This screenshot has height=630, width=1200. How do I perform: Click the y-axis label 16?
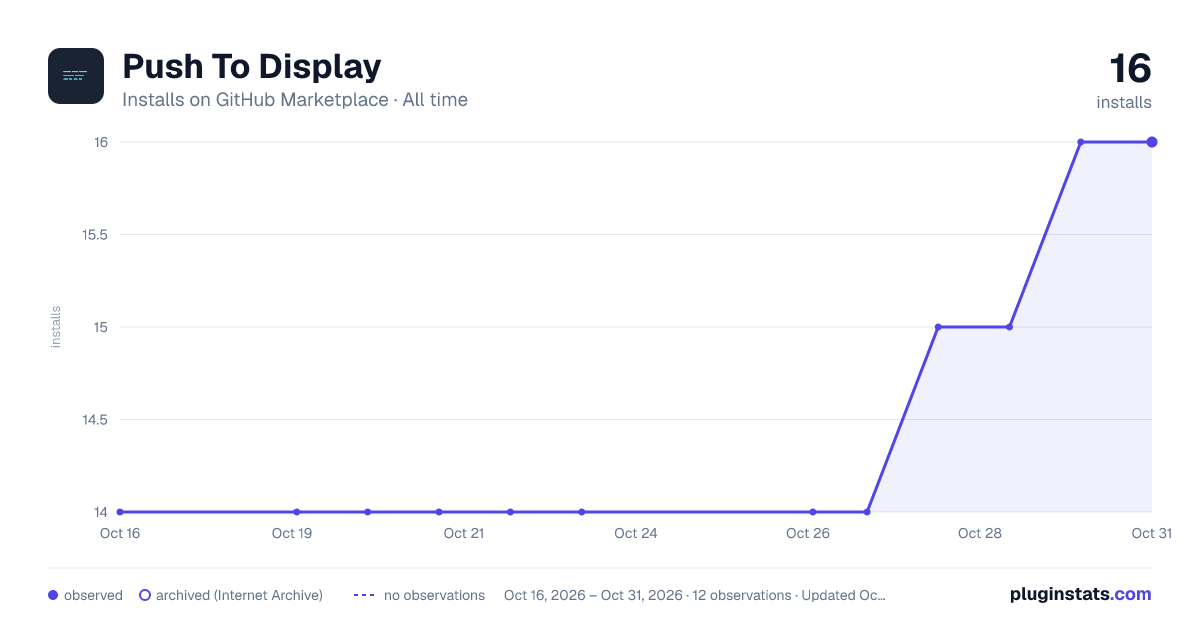pyautogui.click(x=101, y=142)
